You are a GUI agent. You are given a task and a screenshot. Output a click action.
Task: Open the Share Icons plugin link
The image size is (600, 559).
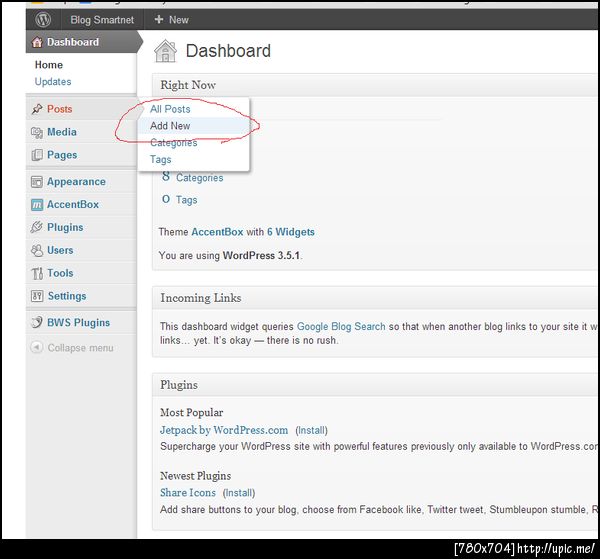click(x=188, y=492)
